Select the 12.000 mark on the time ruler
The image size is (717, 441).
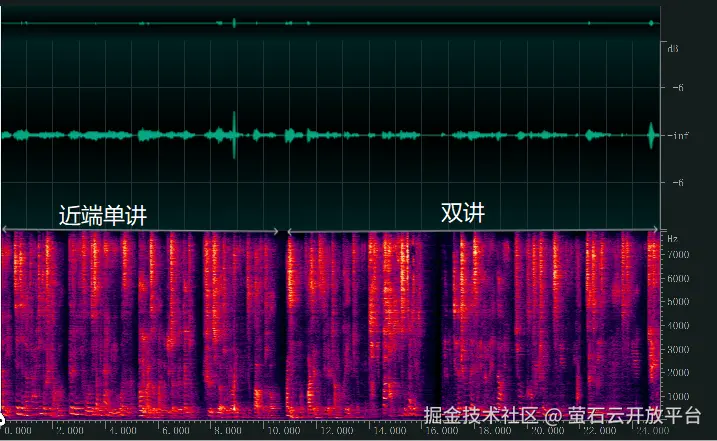pyautogui.click(x=337, y=431)
